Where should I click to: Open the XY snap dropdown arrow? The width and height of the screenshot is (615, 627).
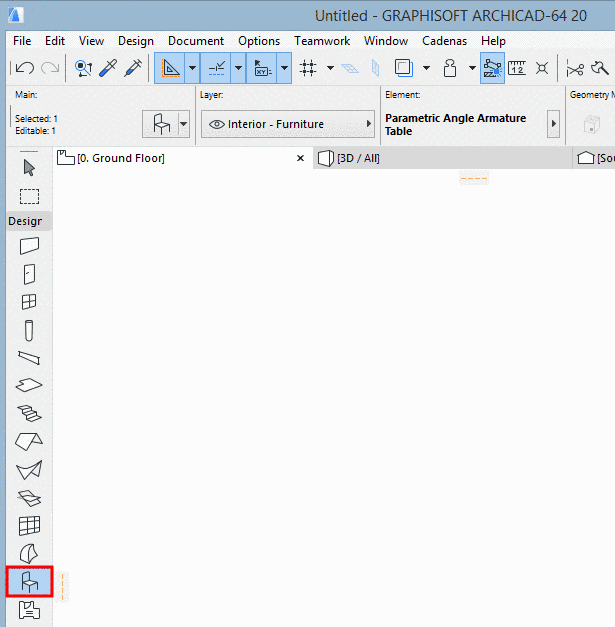(284, 68)
